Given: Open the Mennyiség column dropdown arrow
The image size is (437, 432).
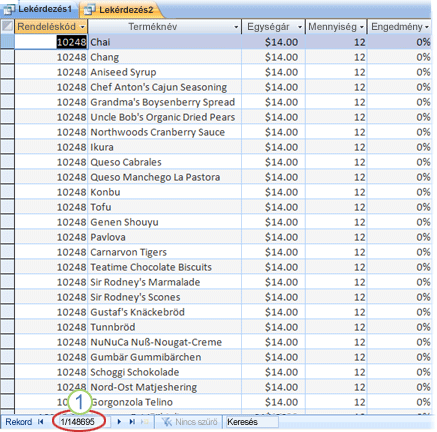Looking at the screenshot, I should [x=362, y=27].
